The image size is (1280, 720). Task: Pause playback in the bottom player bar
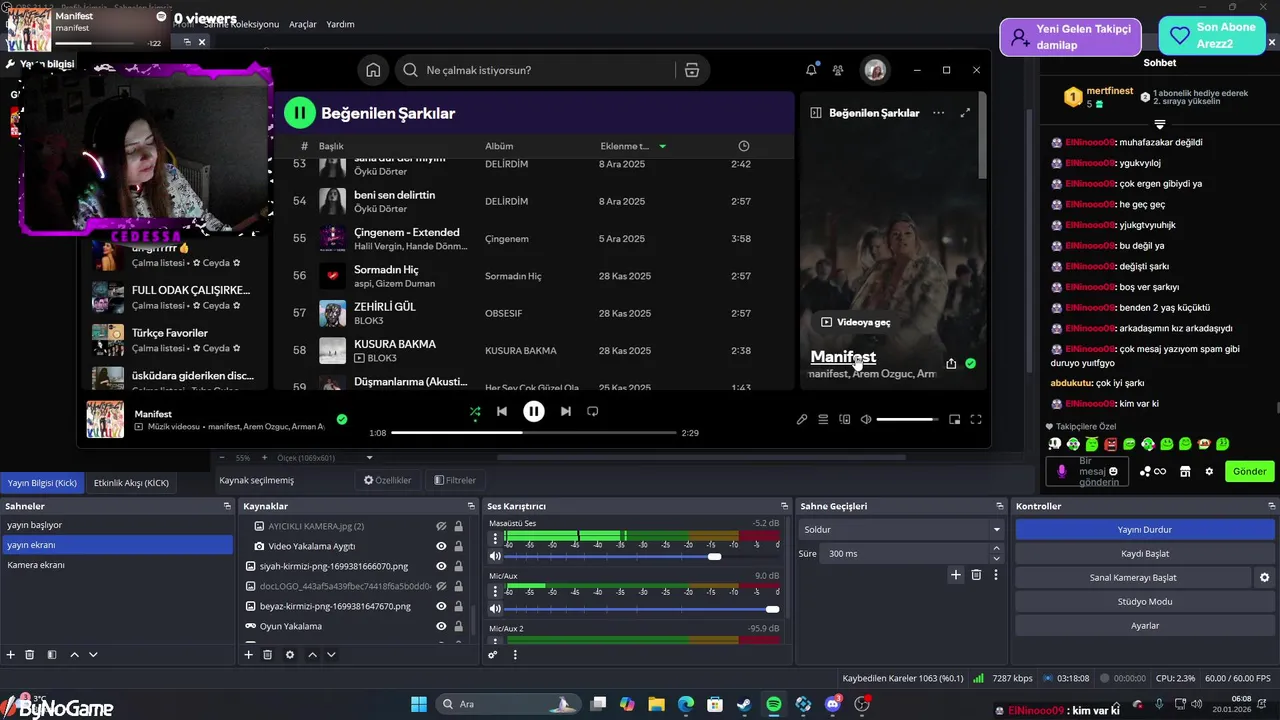[534, 411]
